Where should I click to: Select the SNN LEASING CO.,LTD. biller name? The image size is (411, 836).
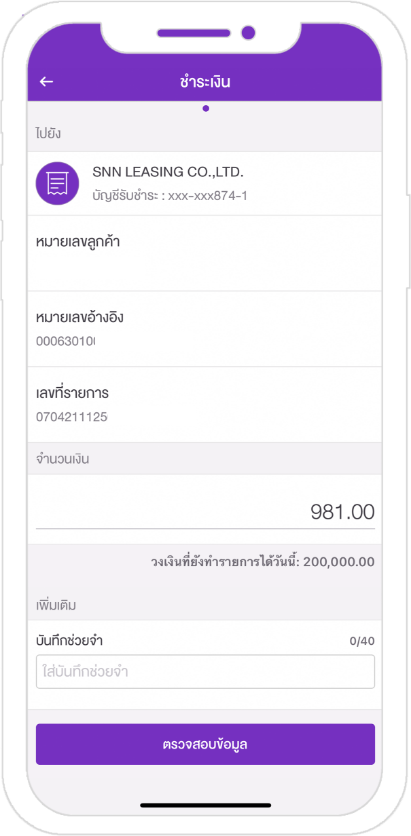(x=168, y=172)
